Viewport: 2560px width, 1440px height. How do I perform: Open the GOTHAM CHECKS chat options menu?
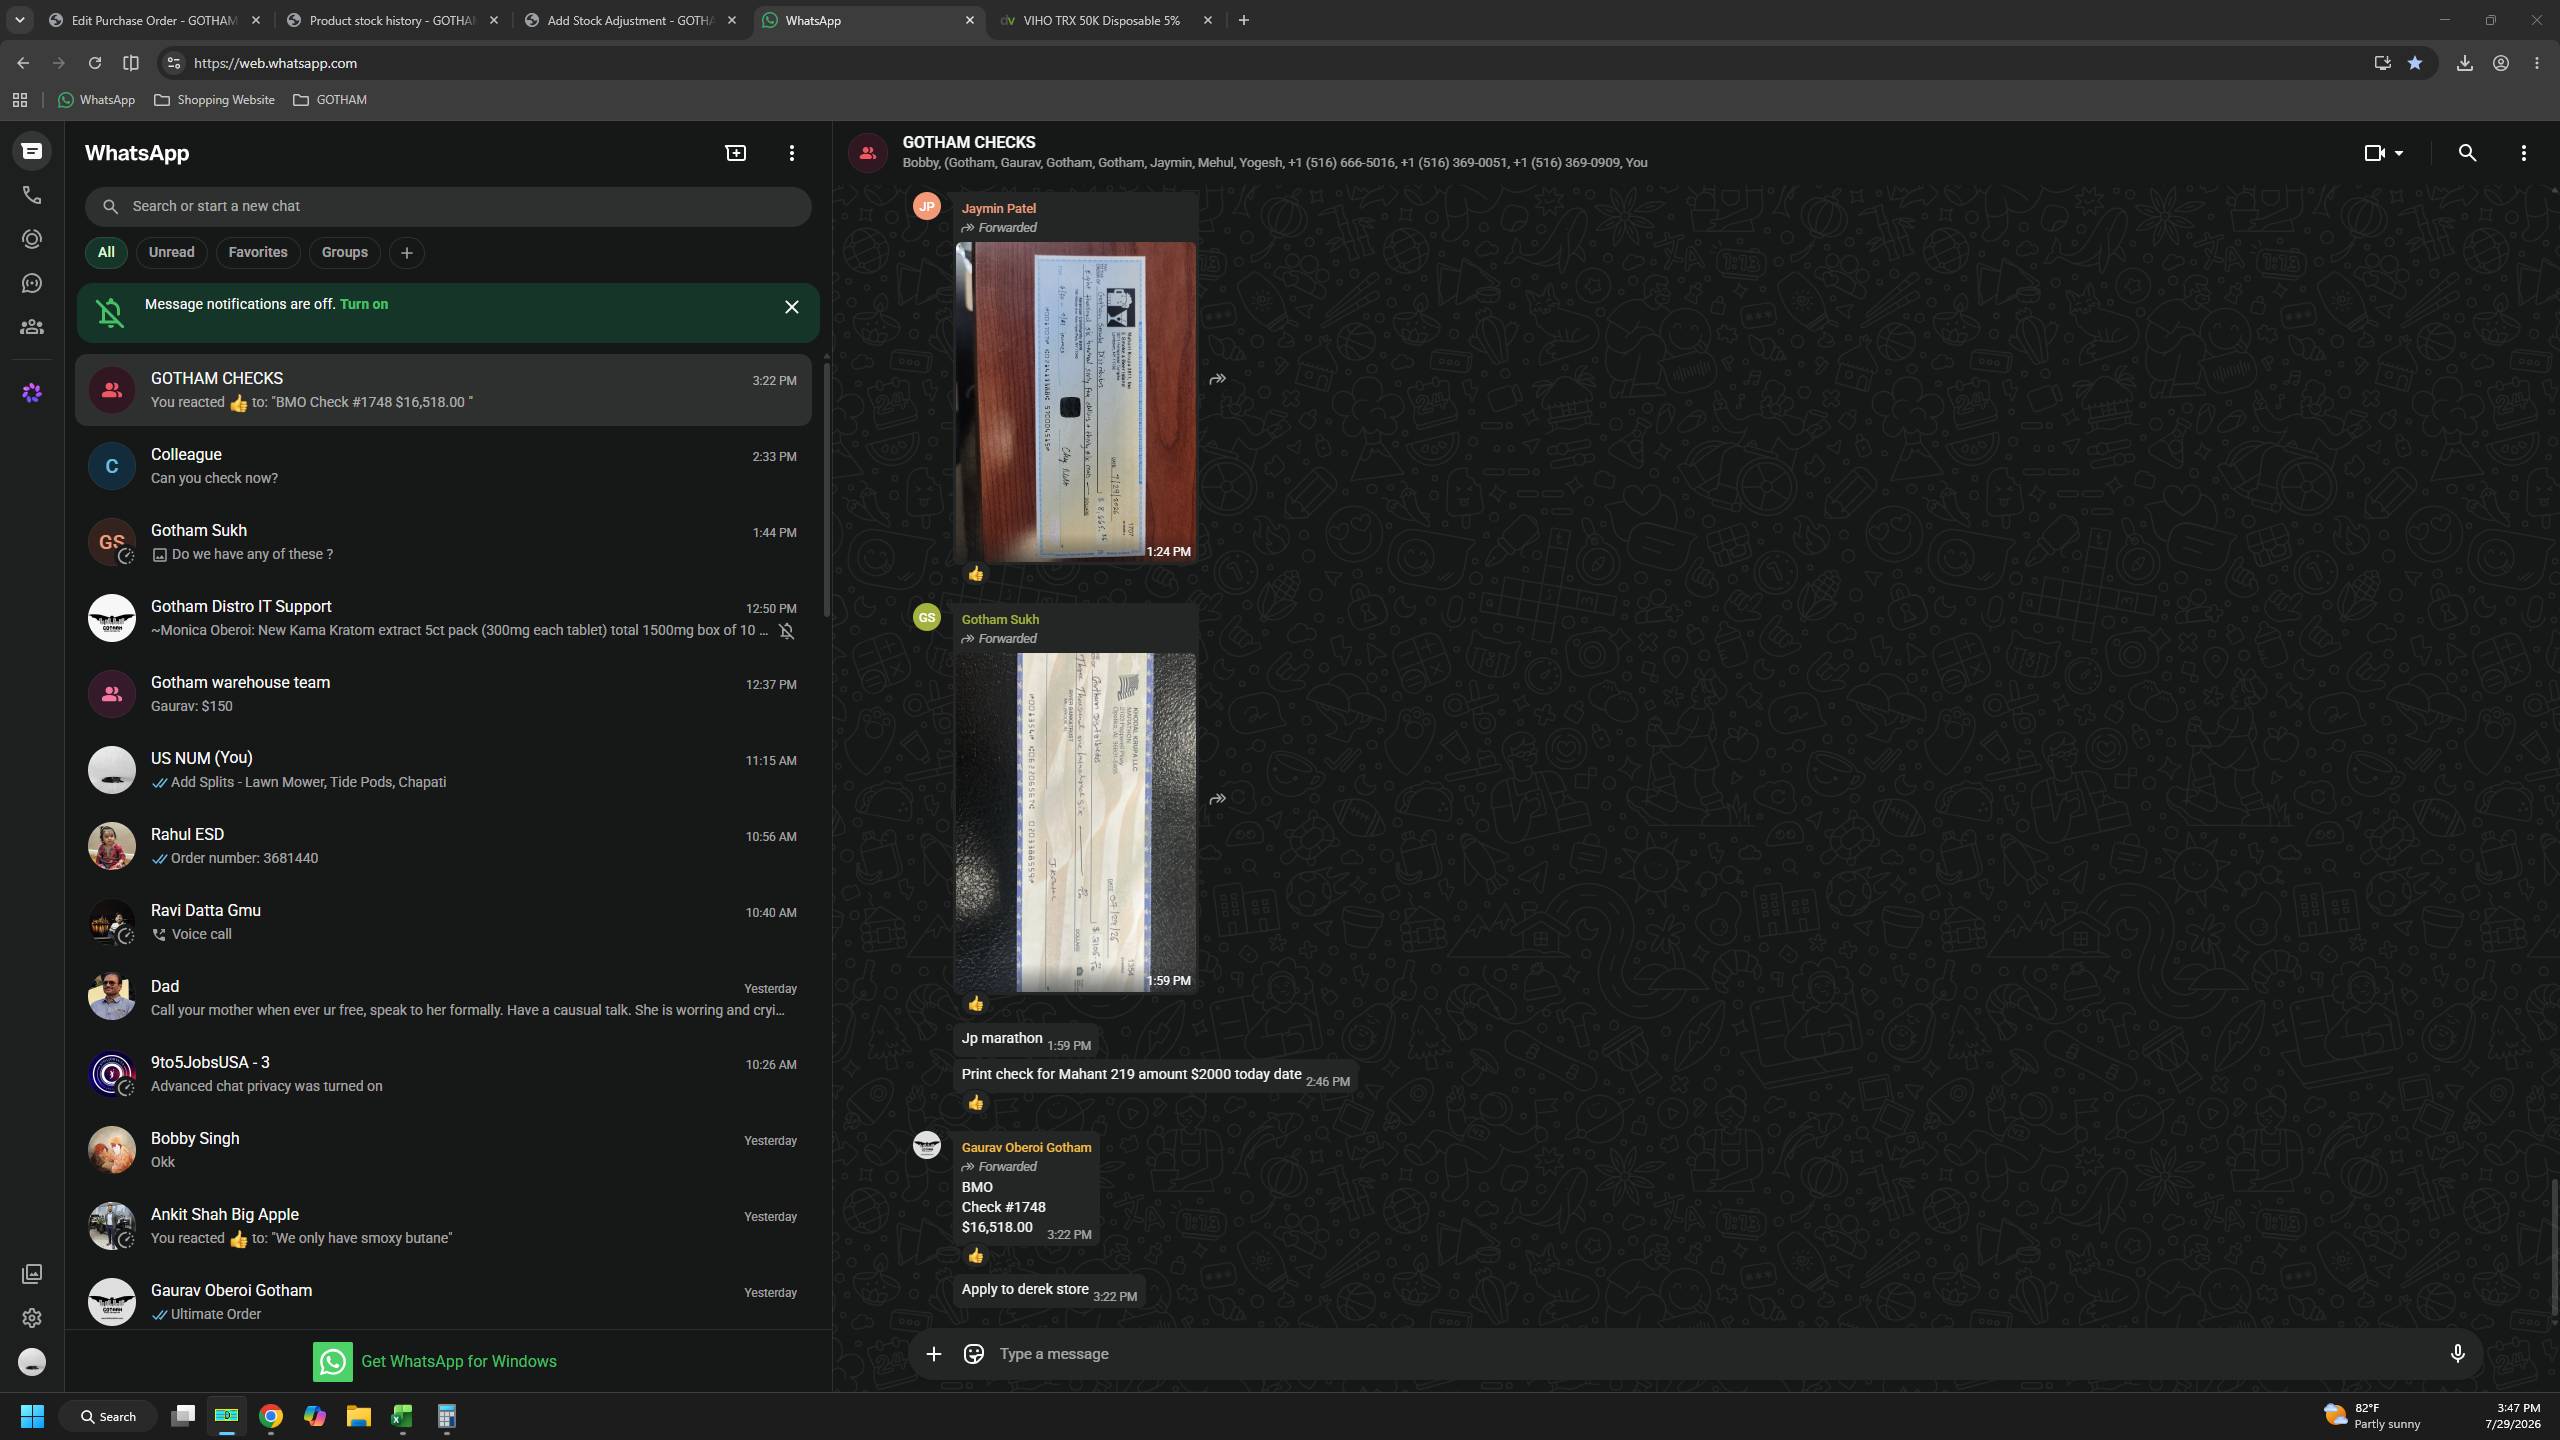[2523, 153]
